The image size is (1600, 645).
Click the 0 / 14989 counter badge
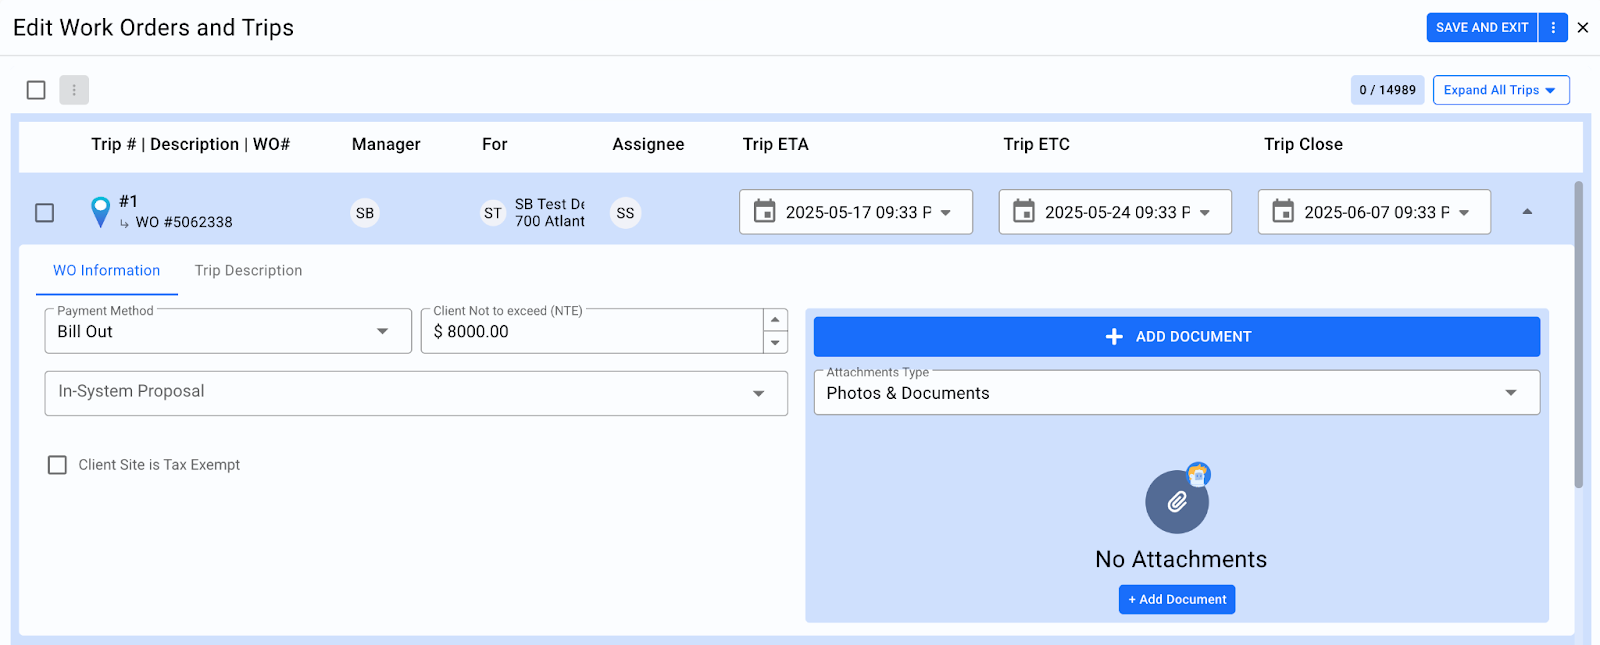pos(1387,90)
